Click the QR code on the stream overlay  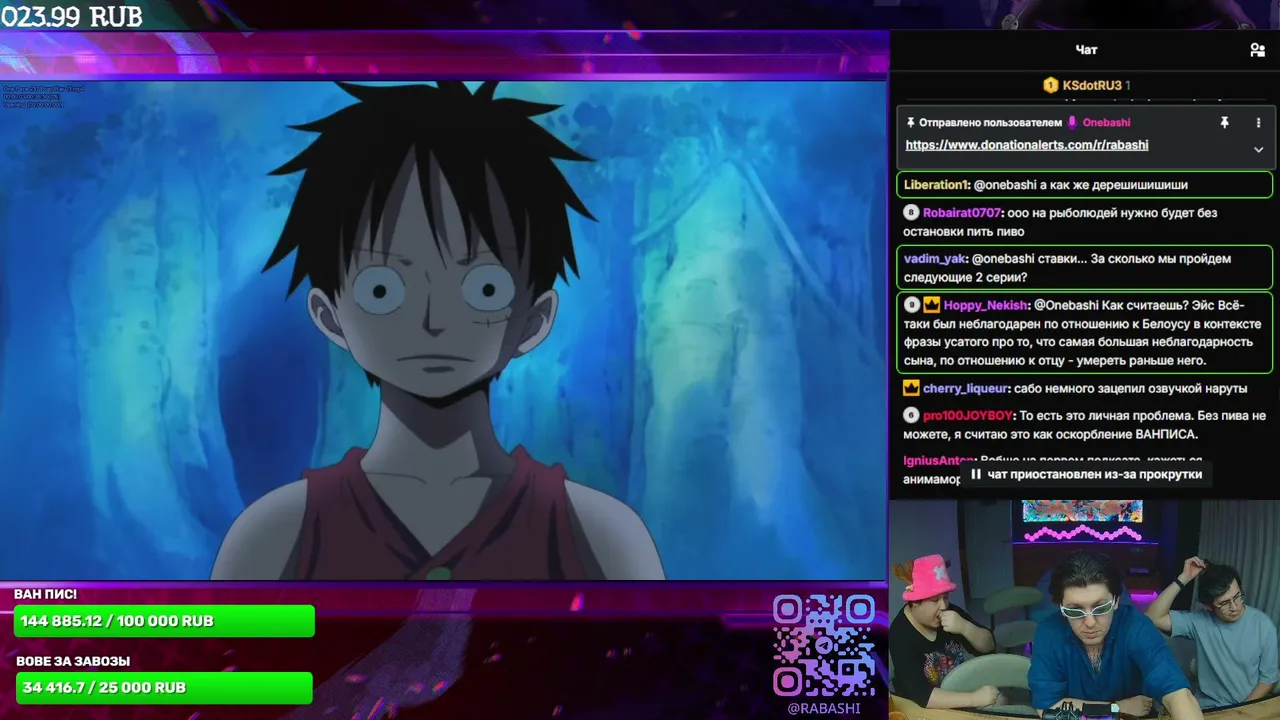coord(824,645)
